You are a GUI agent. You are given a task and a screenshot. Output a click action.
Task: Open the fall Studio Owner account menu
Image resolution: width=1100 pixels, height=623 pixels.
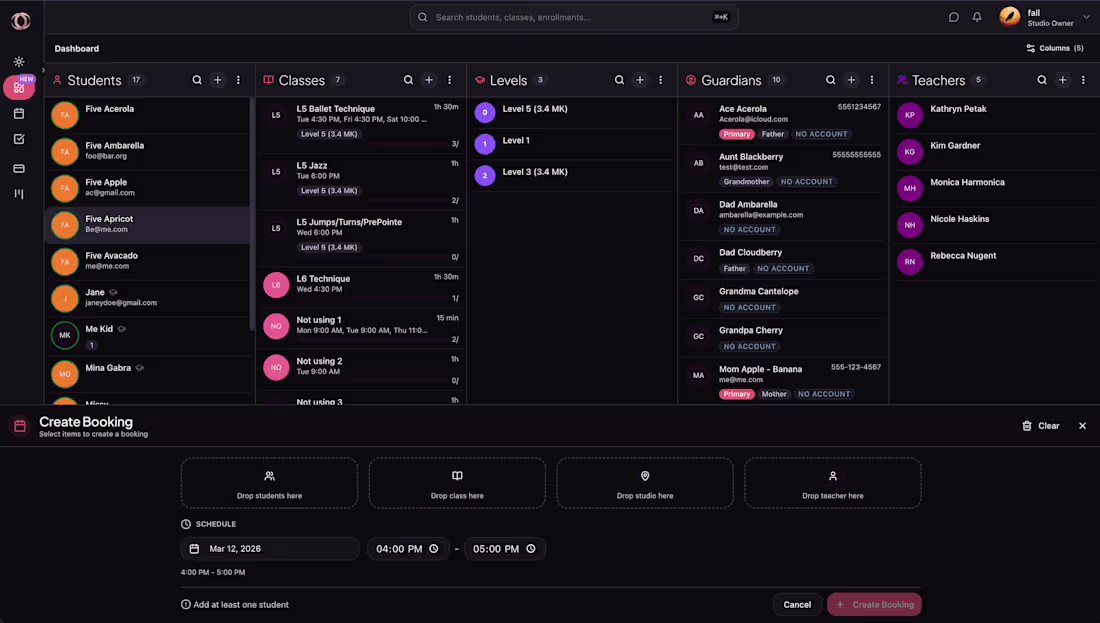tap(1045, 18)
